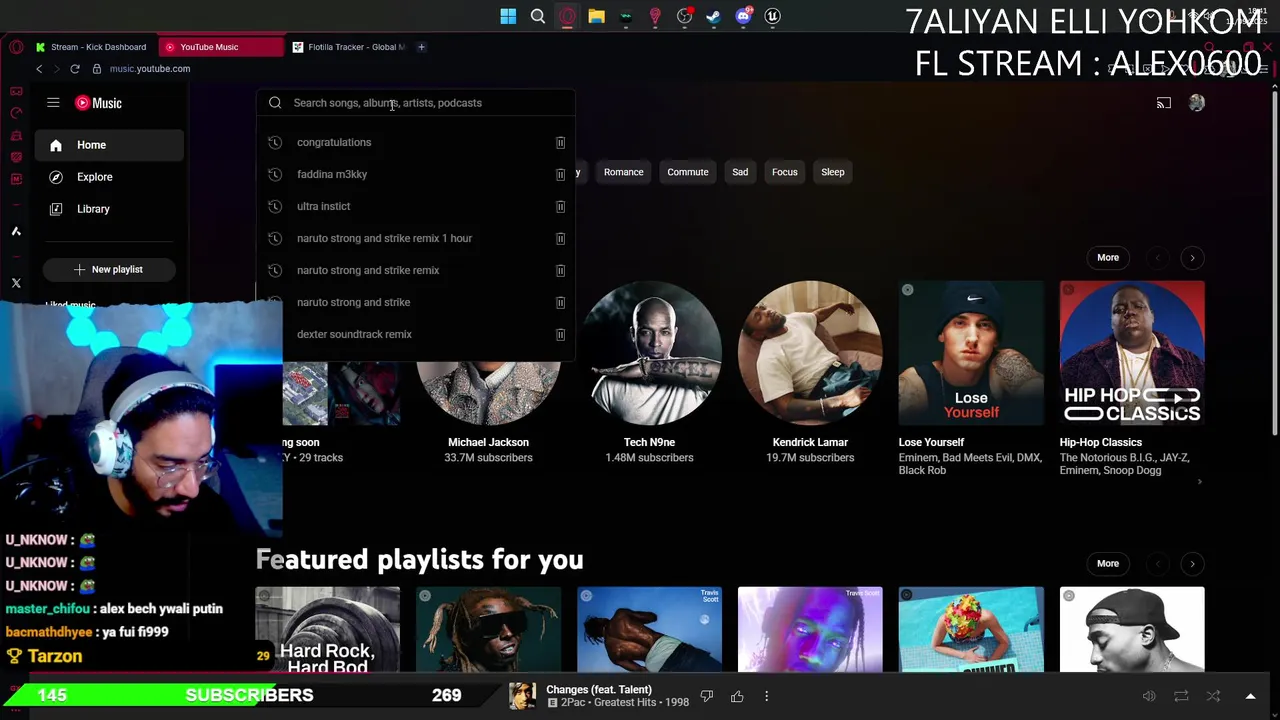
Task: Select the Romance mood chip
Action: (x=623, y=172)
